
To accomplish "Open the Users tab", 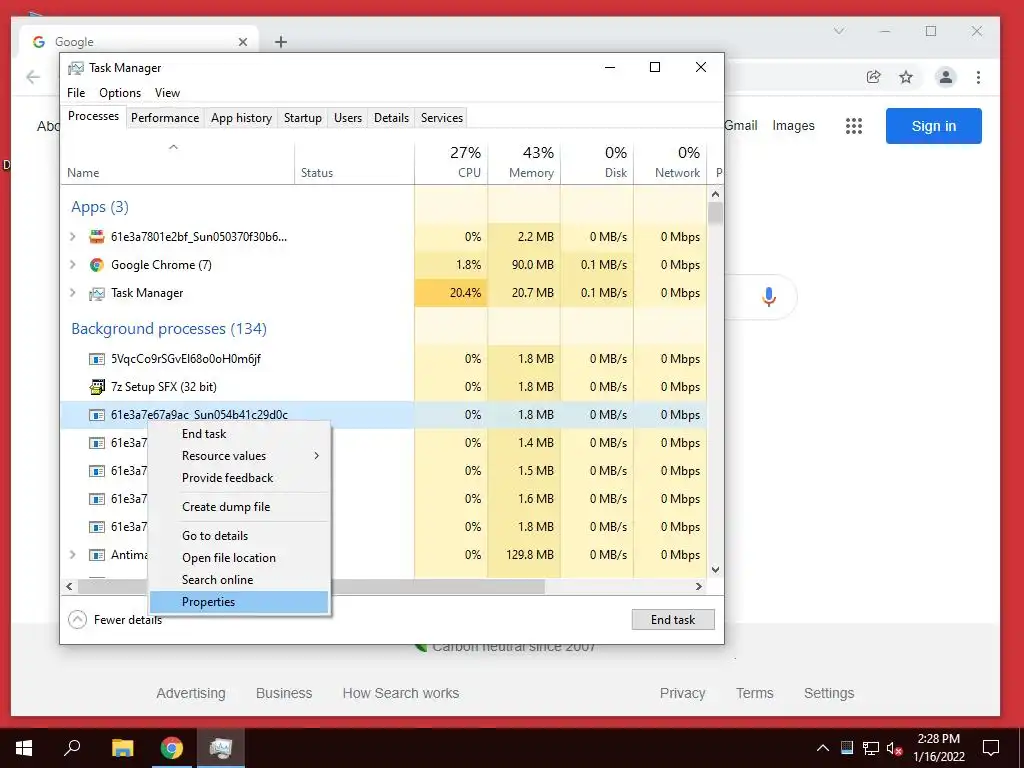I will [347, 118].
